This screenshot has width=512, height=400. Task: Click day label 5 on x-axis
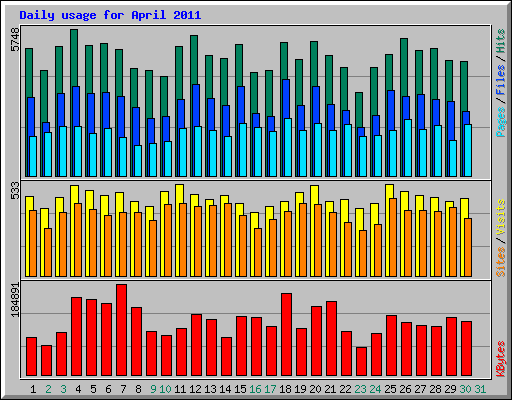[93, 389]
